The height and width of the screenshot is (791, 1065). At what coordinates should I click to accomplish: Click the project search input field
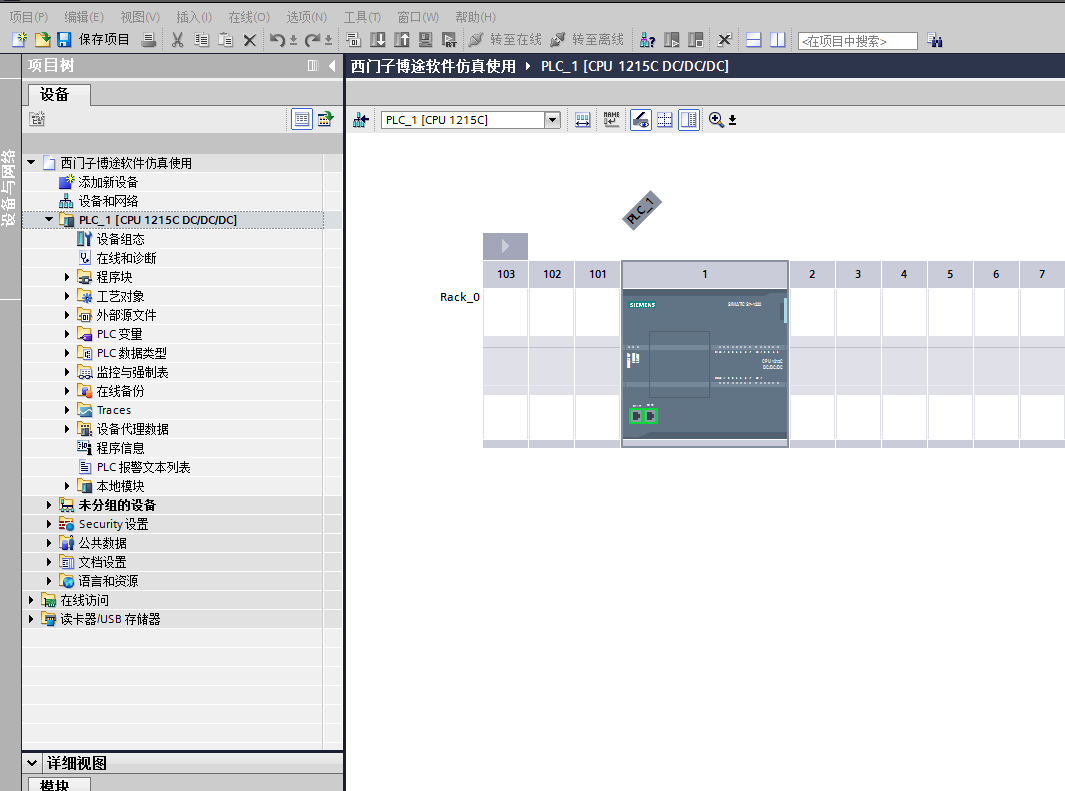858,41
